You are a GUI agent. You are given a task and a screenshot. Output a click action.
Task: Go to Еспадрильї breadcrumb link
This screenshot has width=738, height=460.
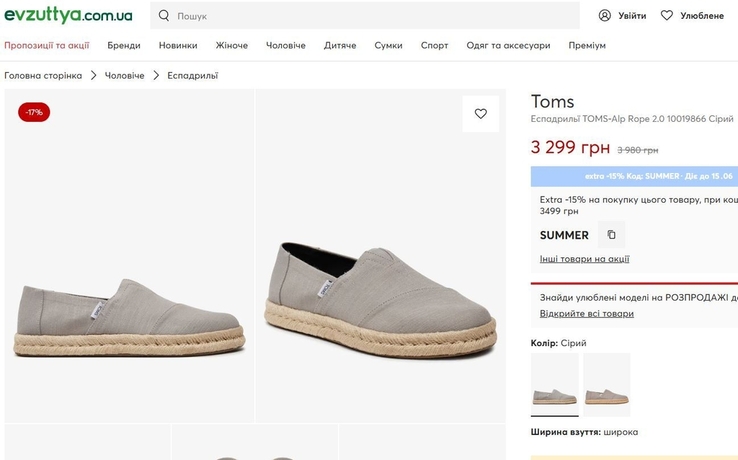click(193, 75)
